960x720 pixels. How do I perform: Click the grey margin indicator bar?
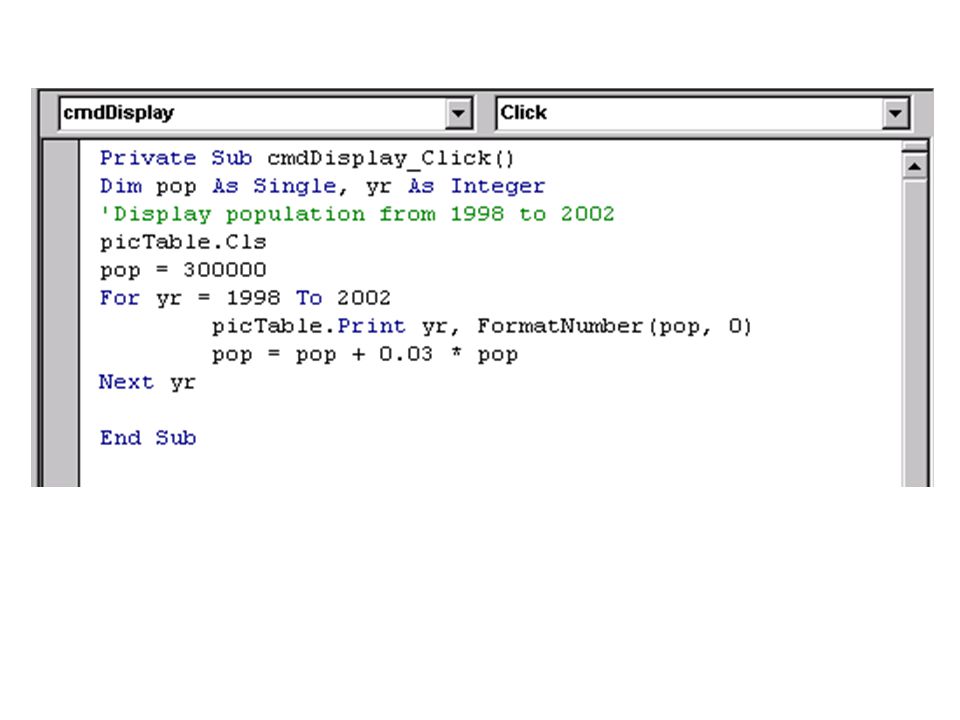tap(61, 313)
